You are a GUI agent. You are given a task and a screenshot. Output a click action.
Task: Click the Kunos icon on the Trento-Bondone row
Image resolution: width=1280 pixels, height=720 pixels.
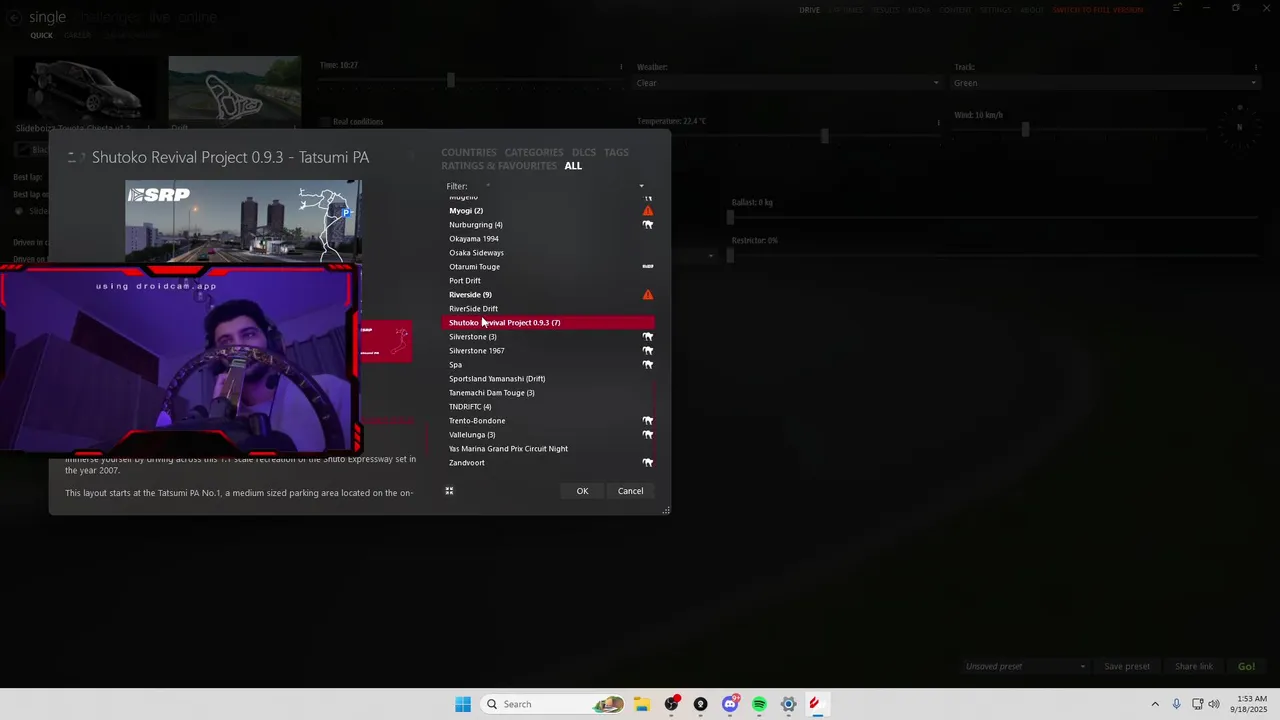[x=648, y=421]
